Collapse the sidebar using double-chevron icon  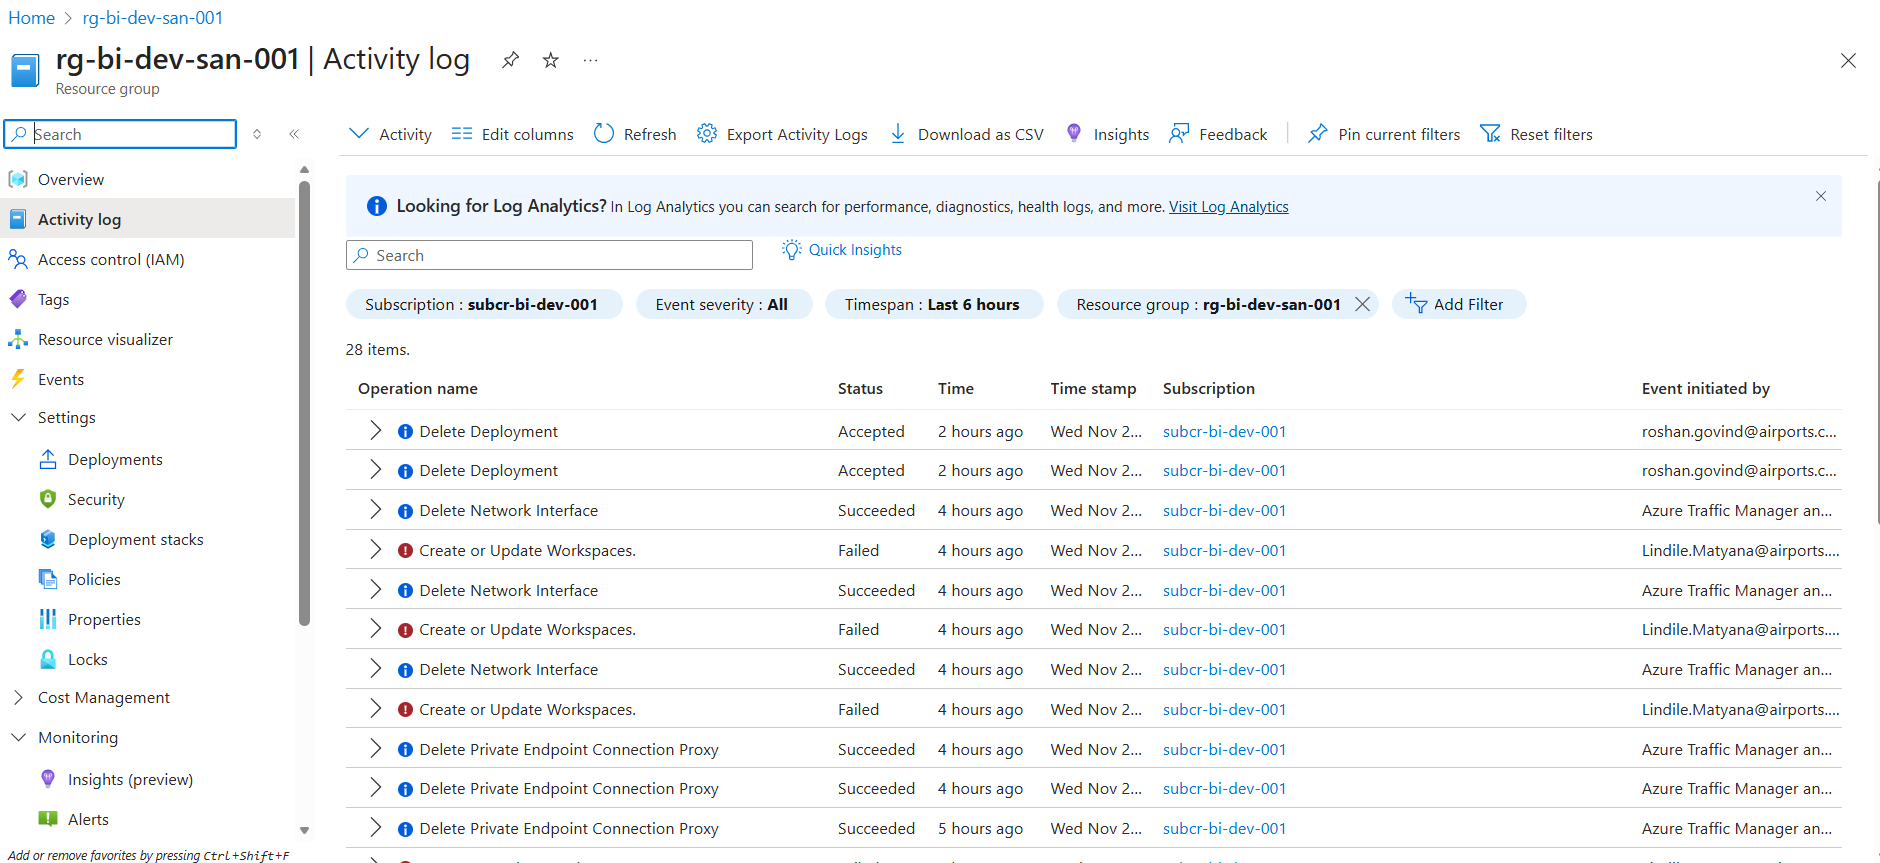294,134
